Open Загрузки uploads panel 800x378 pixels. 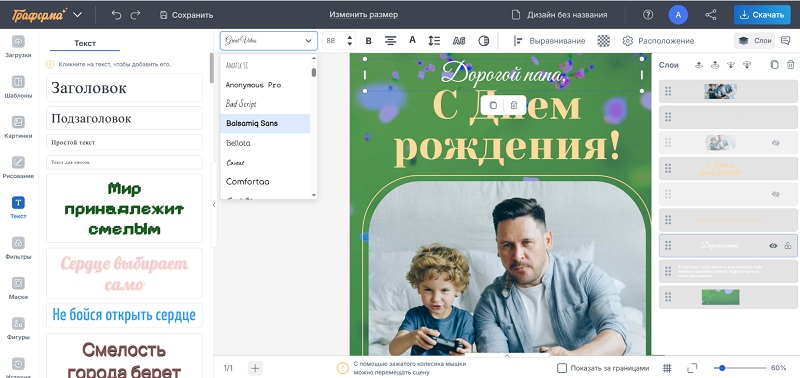(x=18, y=46)
